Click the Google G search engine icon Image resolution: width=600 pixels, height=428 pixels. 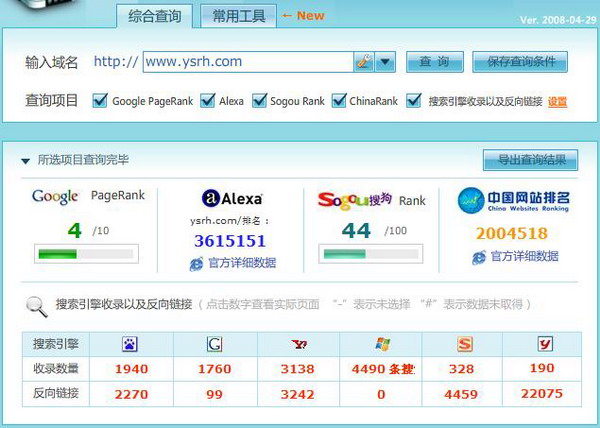click(214, 344)
